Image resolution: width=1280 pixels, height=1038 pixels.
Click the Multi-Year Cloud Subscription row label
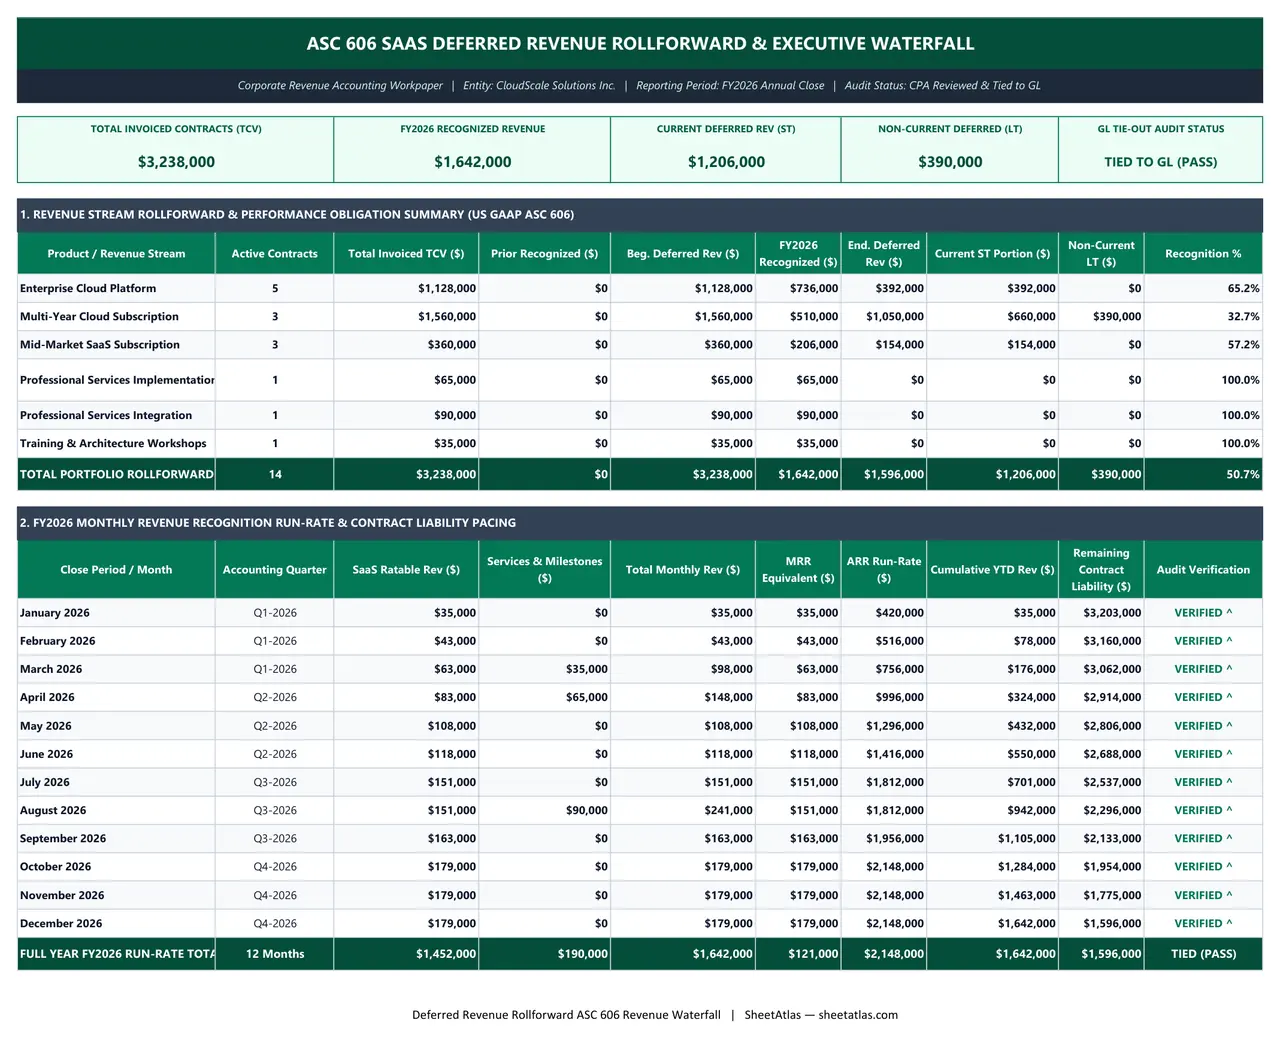(x=99, y=316)
